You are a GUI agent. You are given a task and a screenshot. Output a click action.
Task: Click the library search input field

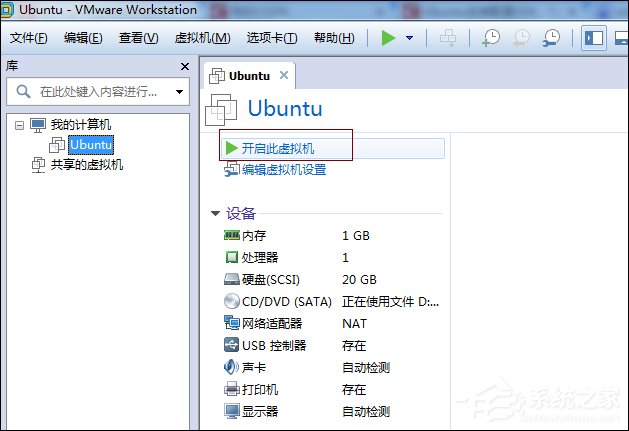coord(98,92)
